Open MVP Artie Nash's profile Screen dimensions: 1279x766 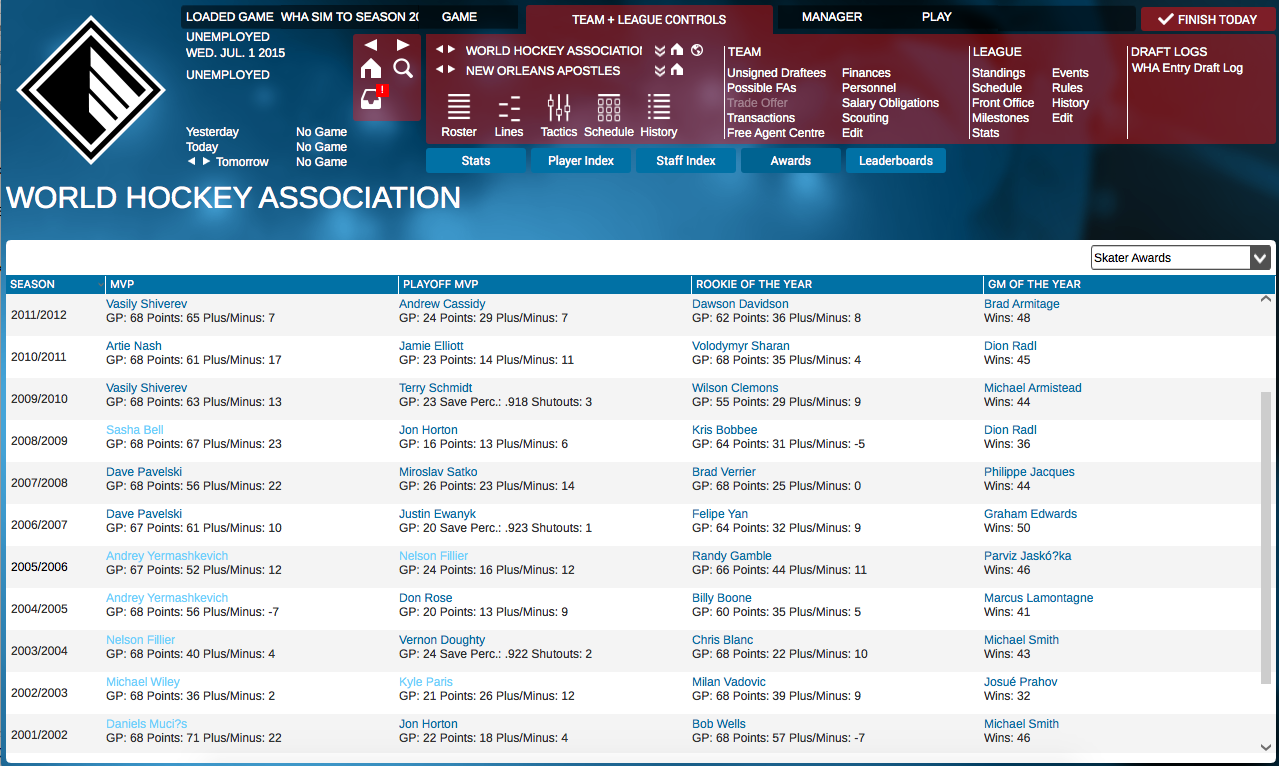tap(134, 346)
